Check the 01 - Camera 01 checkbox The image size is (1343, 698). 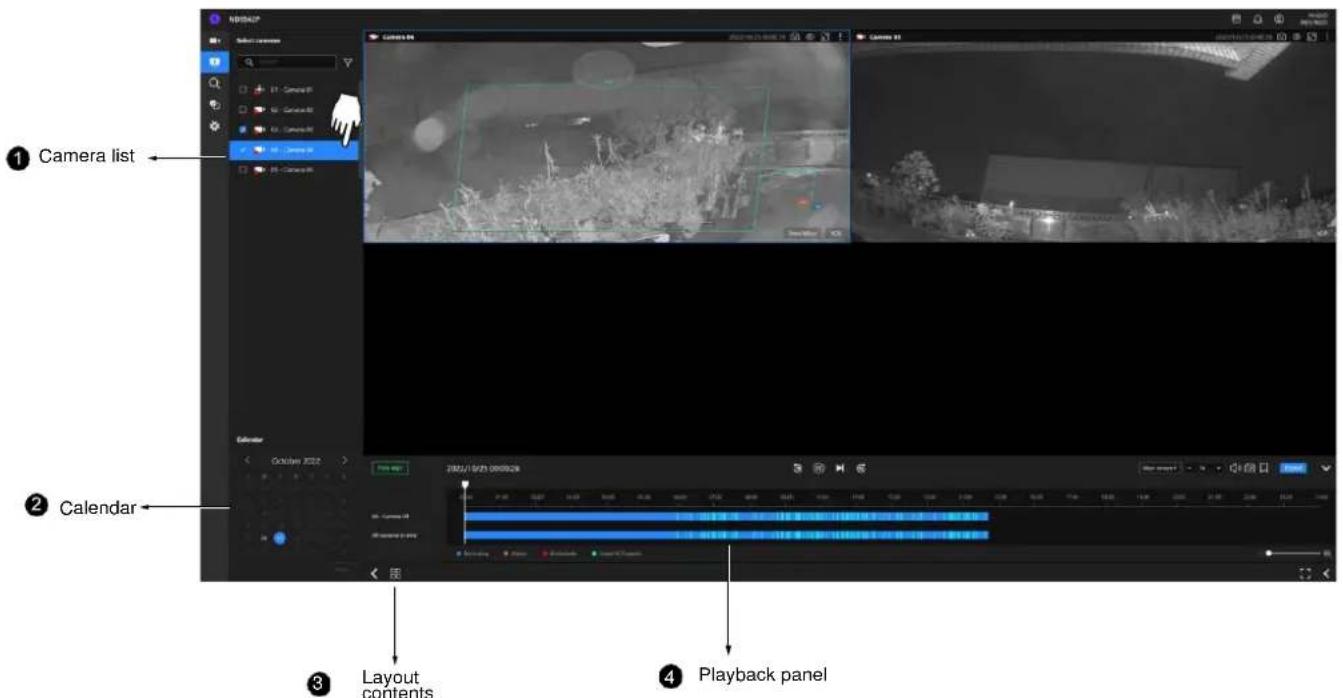point(243,89)
